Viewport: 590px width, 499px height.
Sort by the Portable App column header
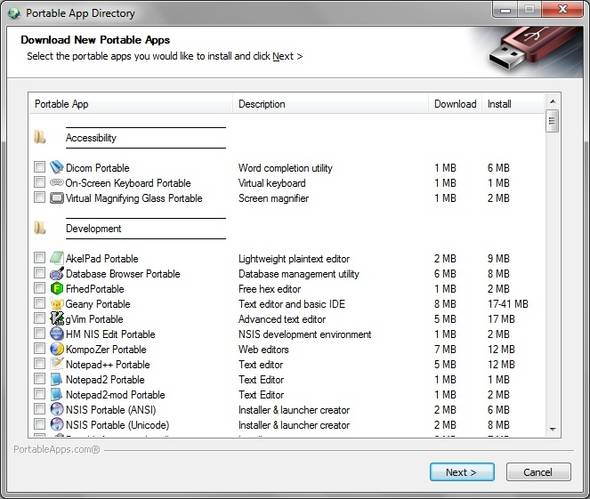(x=131, y=104)
